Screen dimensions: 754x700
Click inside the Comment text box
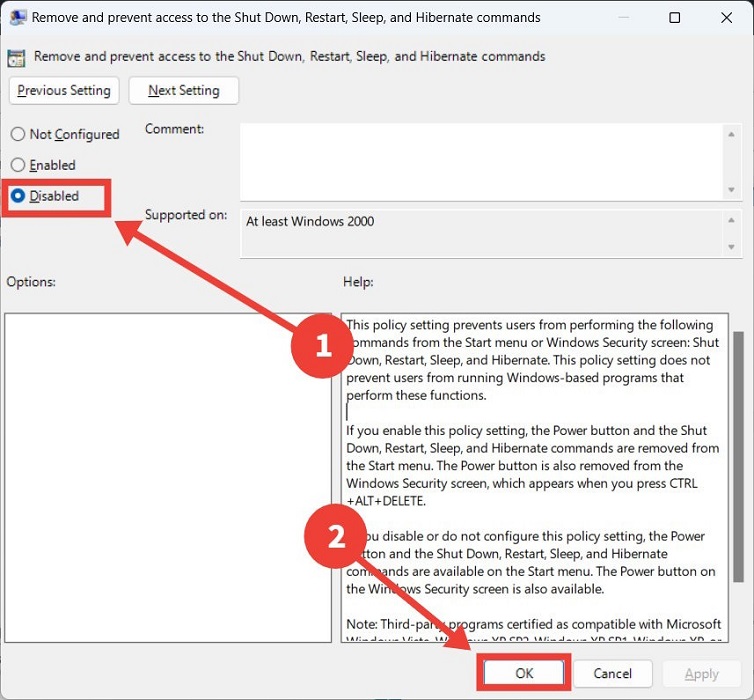(481, 162)
